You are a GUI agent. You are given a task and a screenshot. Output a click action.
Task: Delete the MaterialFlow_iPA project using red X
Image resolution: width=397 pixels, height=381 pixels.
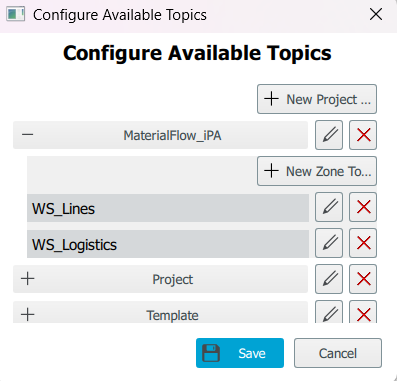tap(363, 135)
